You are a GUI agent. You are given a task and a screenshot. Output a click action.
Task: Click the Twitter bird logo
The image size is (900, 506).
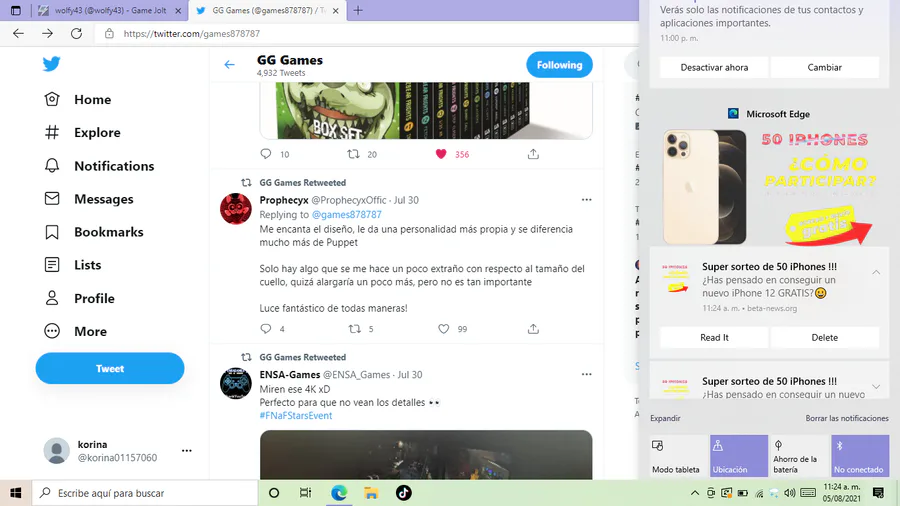52,64
